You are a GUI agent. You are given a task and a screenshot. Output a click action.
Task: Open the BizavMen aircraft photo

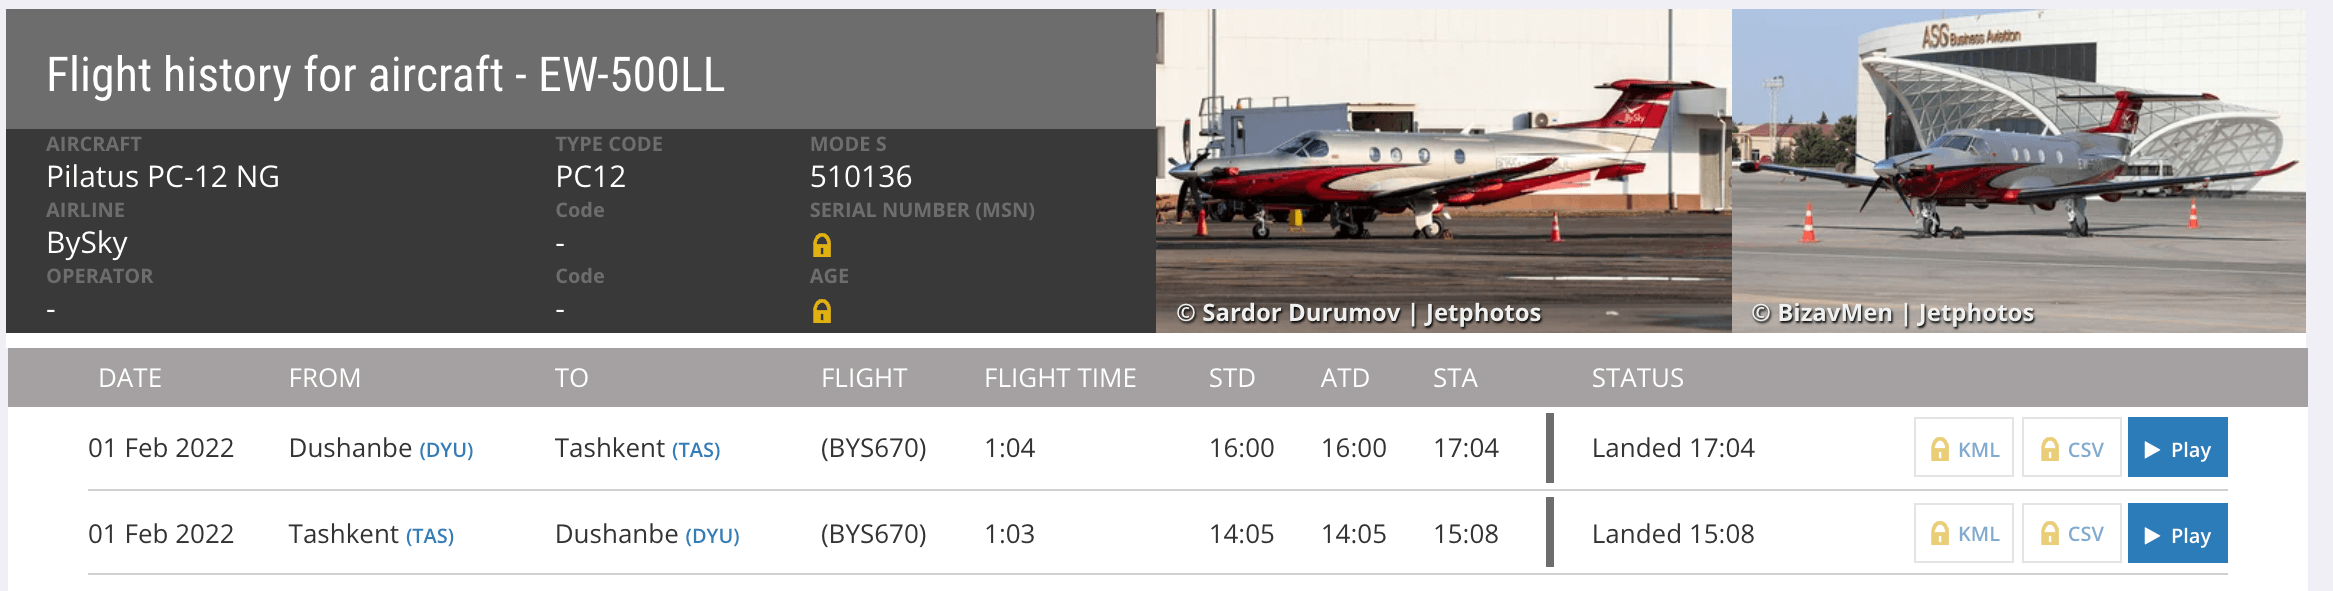click(x=2018, y=170)
